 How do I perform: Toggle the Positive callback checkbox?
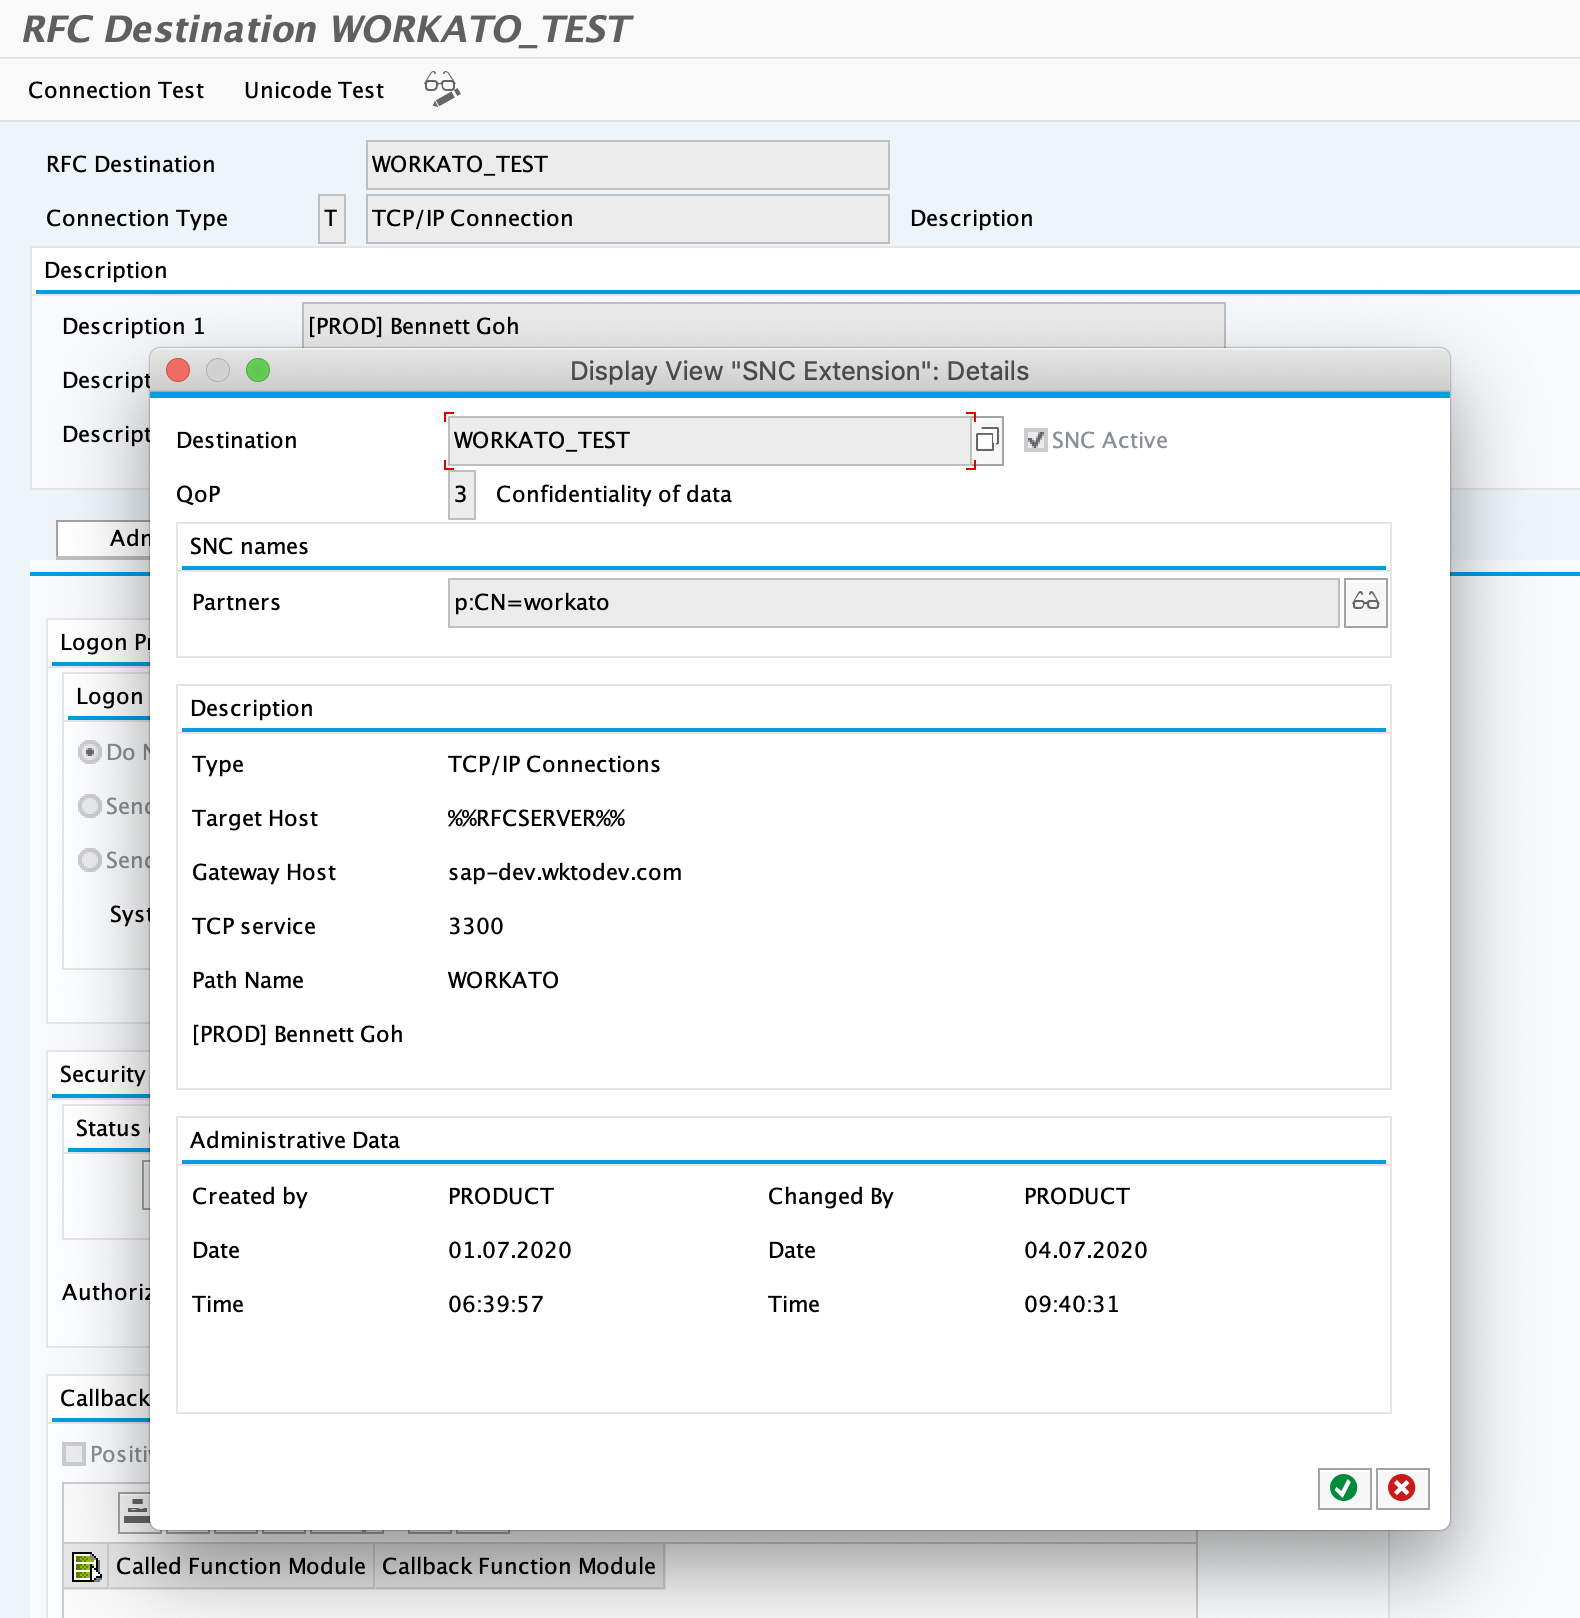tap(74, 1454)
